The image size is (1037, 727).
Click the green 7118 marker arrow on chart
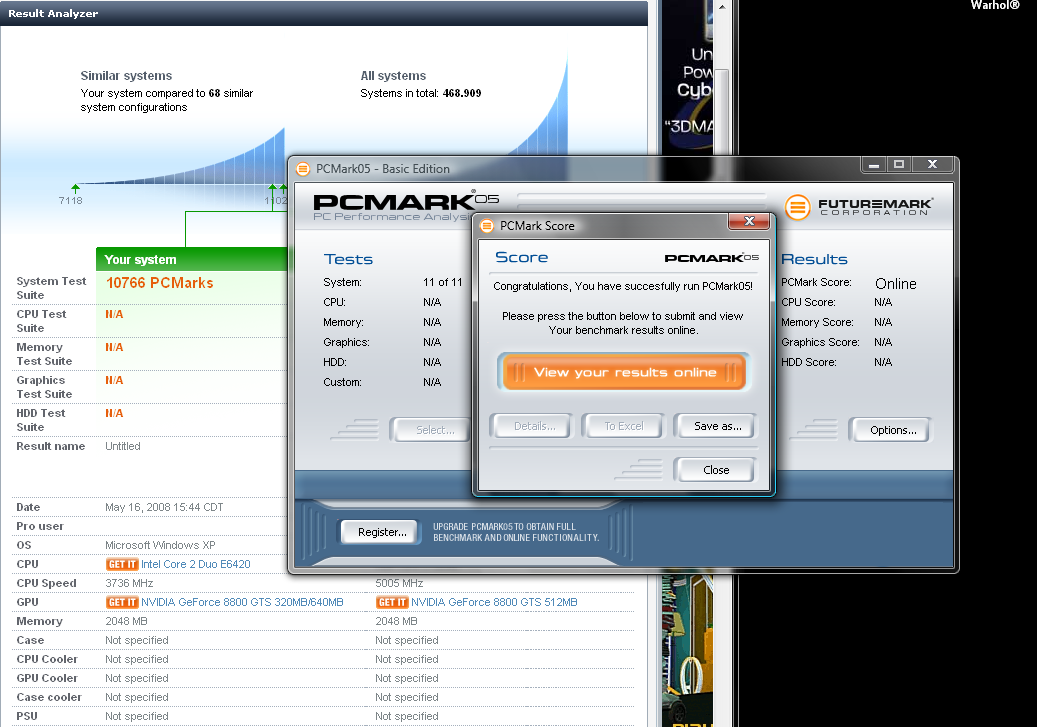tap(75, 189)
